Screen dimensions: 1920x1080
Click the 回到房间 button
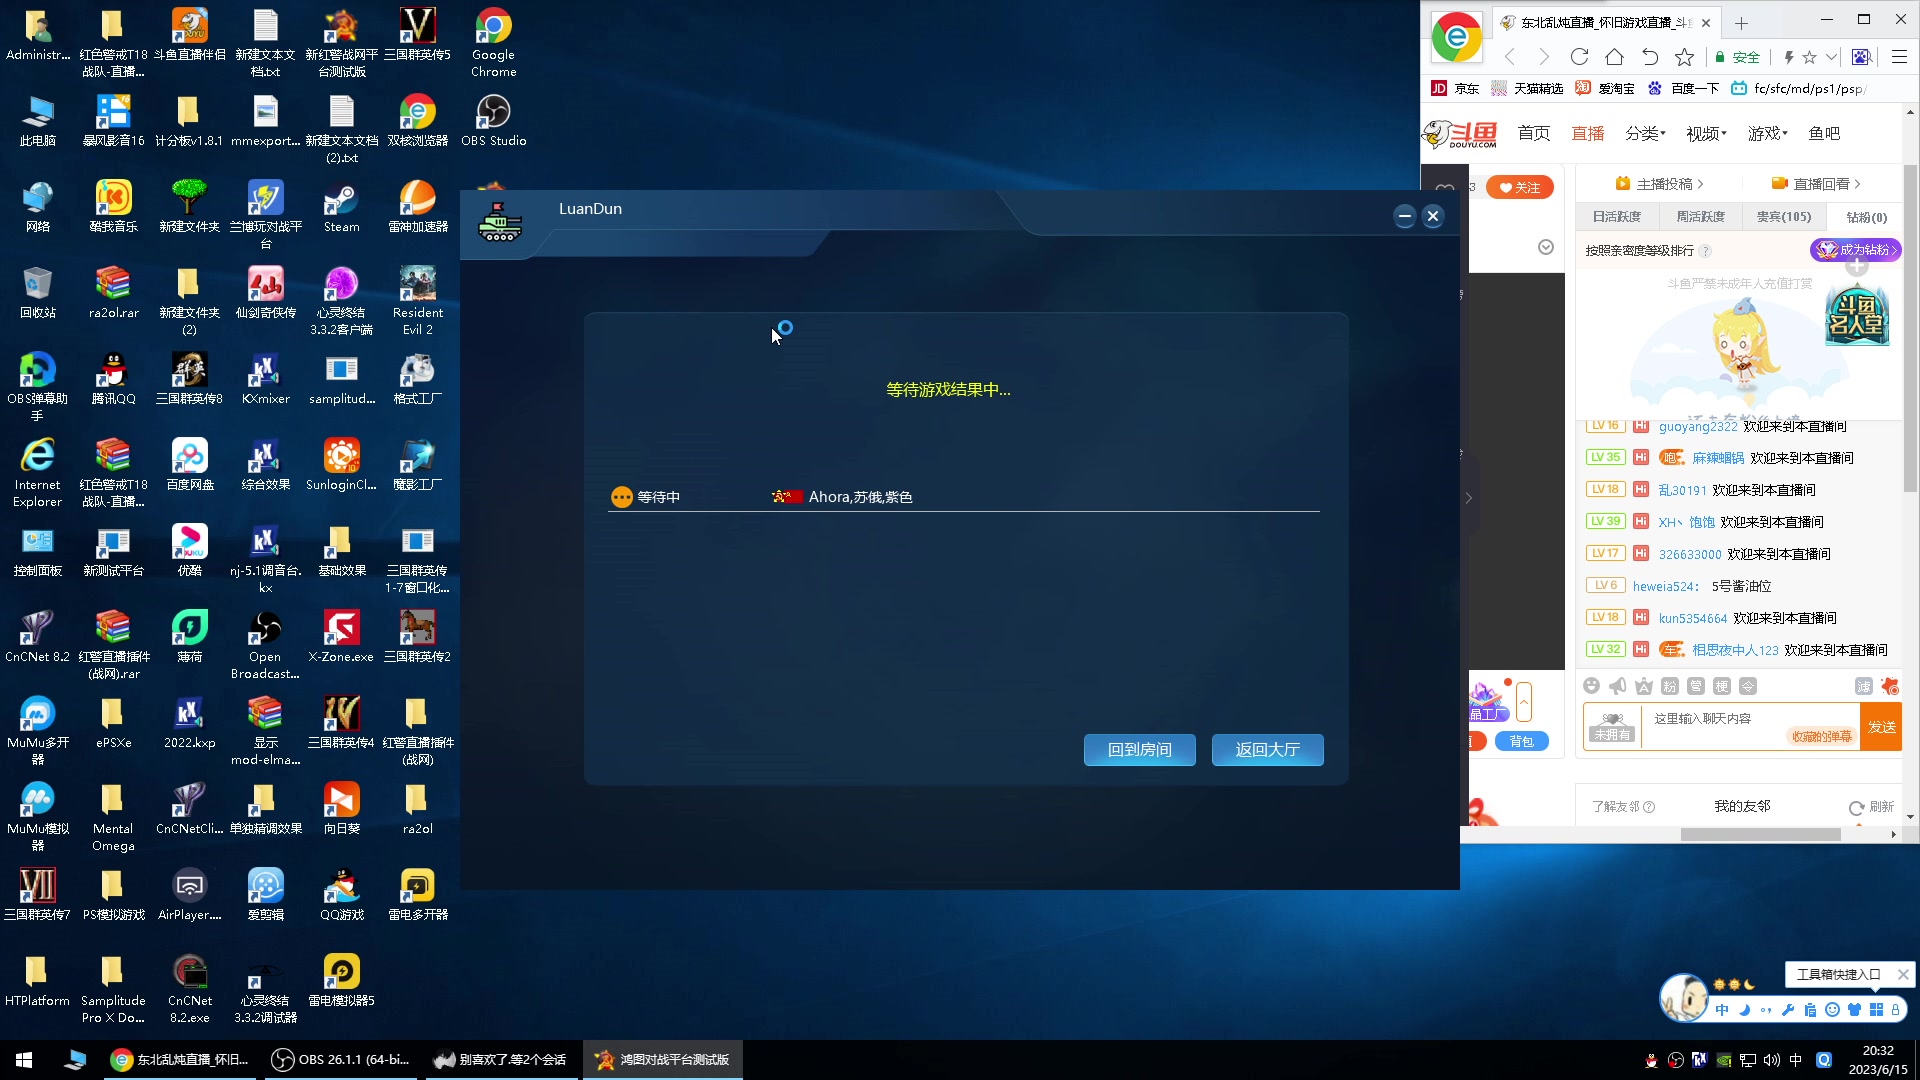pyautogui.click(x=1139, y=750)
